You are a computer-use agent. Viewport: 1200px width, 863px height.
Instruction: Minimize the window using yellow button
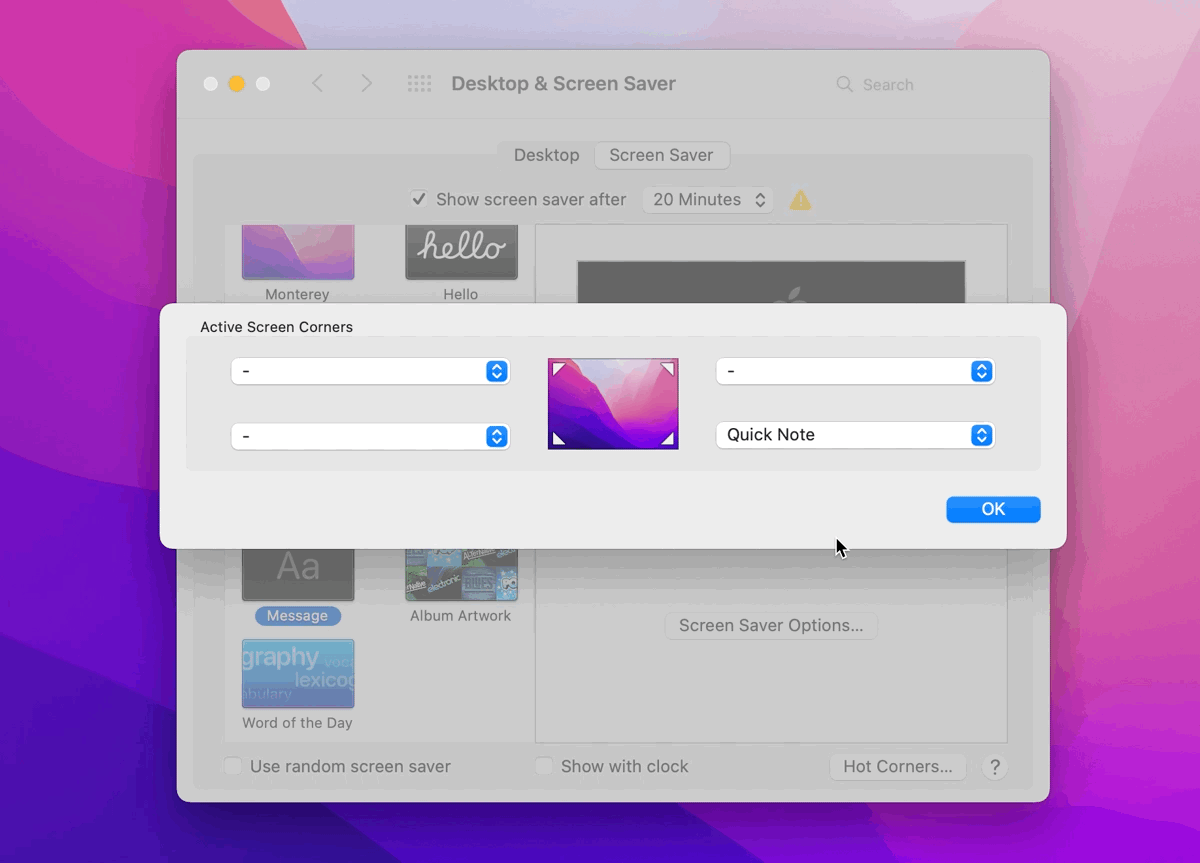(x=237, y=84)
